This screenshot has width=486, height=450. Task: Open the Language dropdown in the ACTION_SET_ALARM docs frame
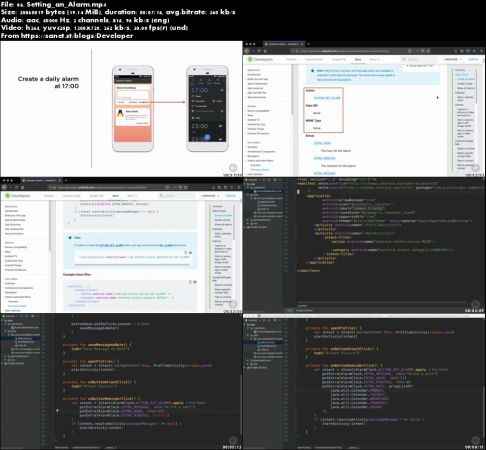point(453,59)
